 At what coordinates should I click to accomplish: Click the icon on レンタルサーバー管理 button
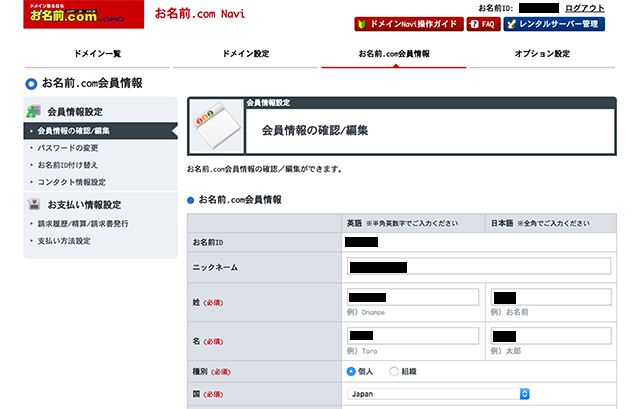pyautogui.click(x=511, y=24)
